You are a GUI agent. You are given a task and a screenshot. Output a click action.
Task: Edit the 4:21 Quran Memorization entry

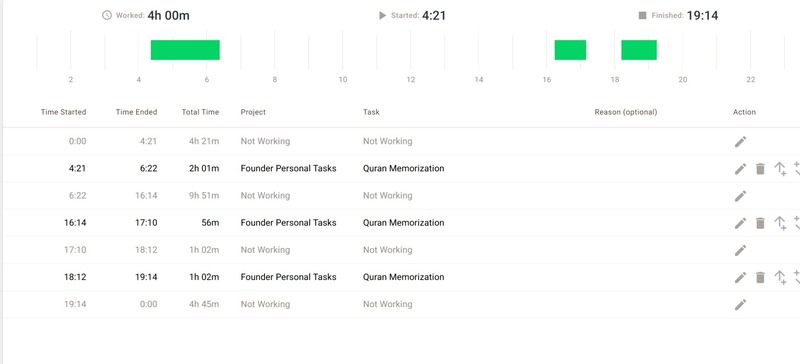[x=740, y=168]
